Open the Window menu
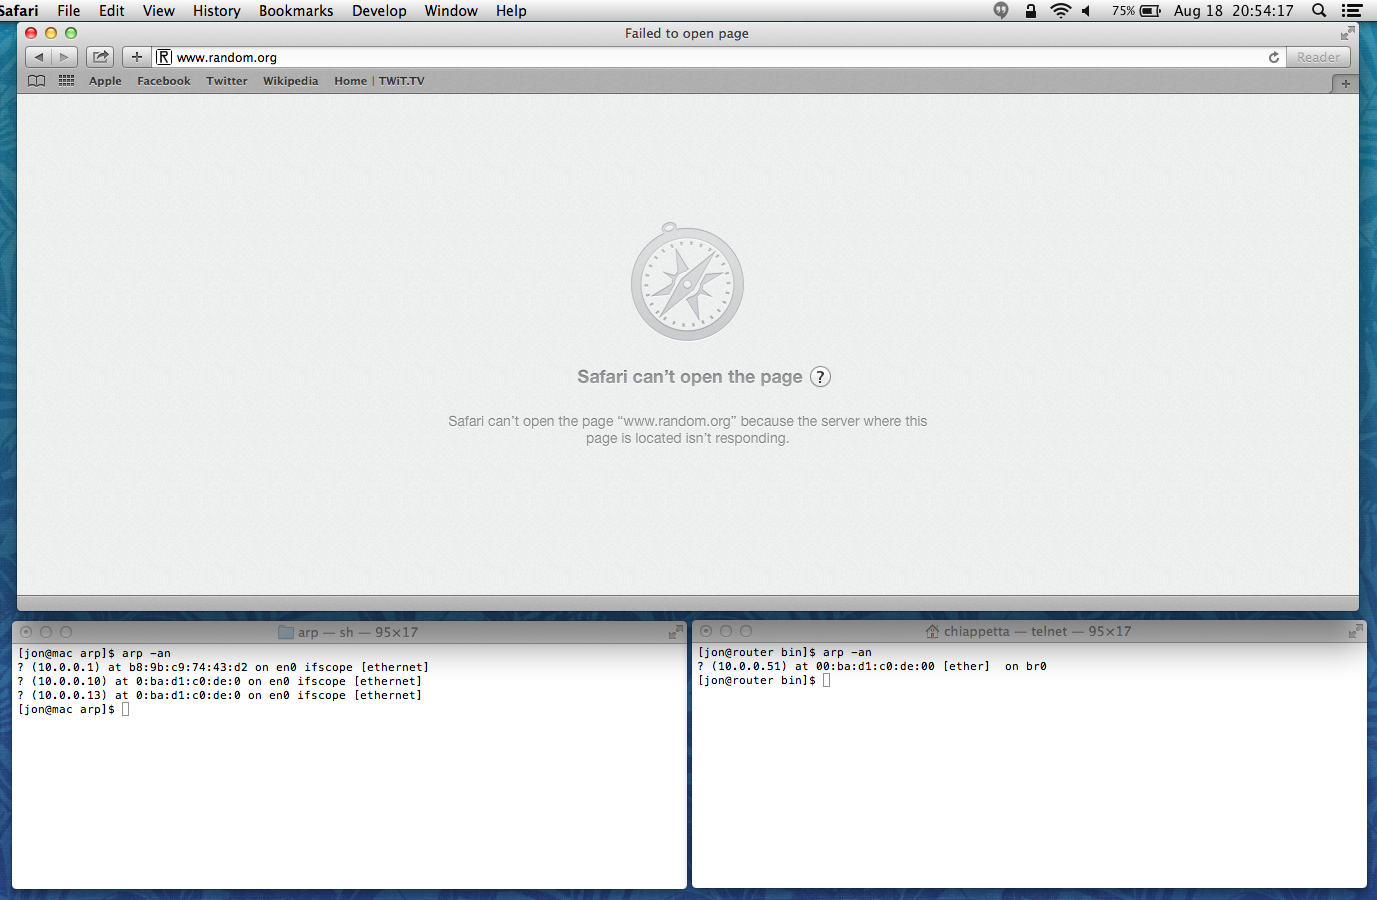 coord(451,11)
